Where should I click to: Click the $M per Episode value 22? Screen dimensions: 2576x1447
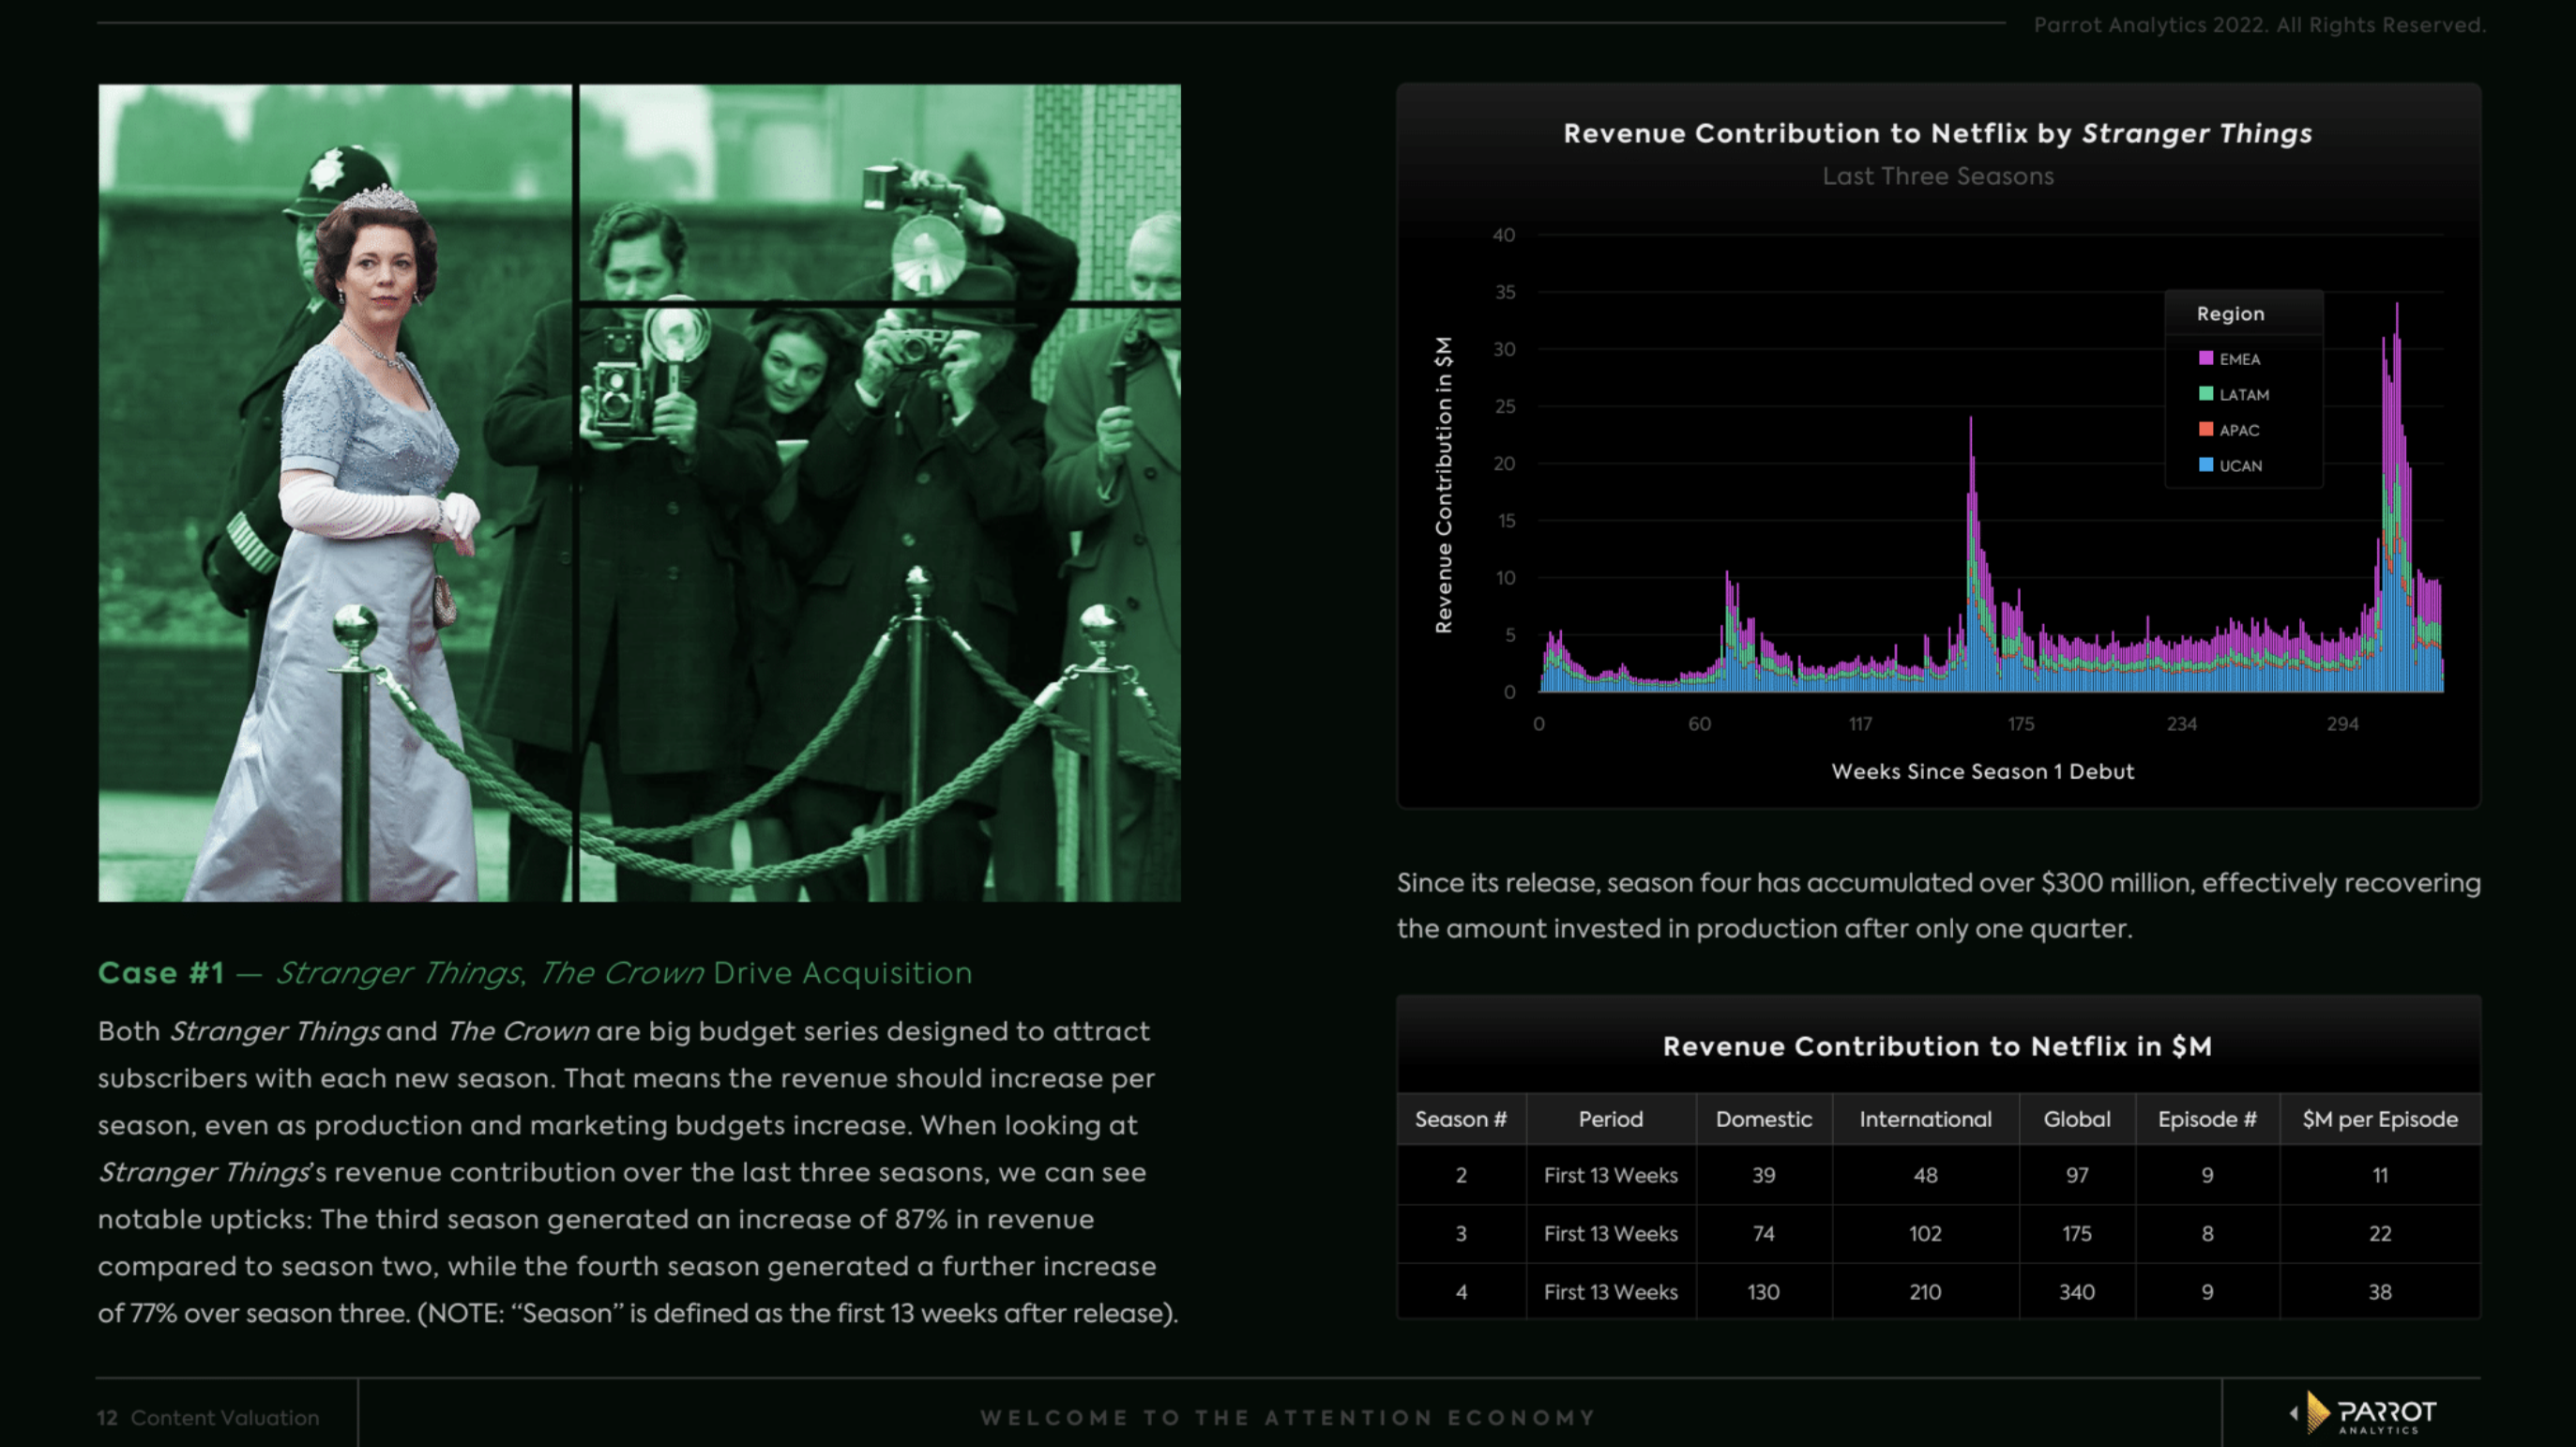(2380, 1234)
